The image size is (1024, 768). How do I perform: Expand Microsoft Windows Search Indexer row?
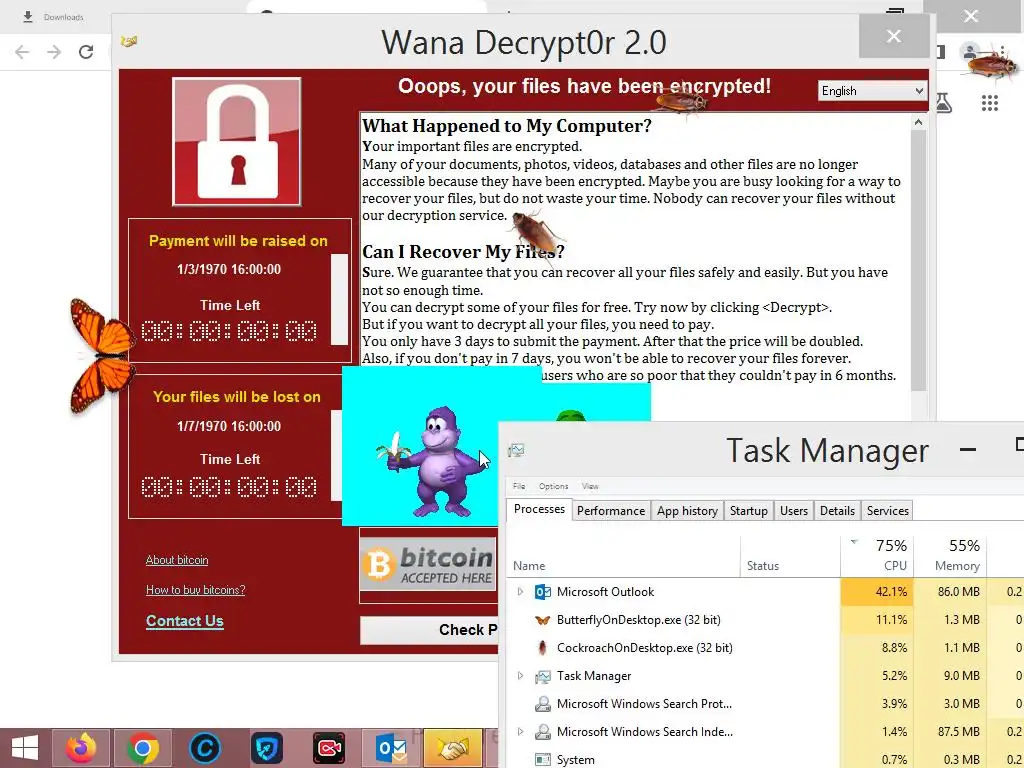520,732
